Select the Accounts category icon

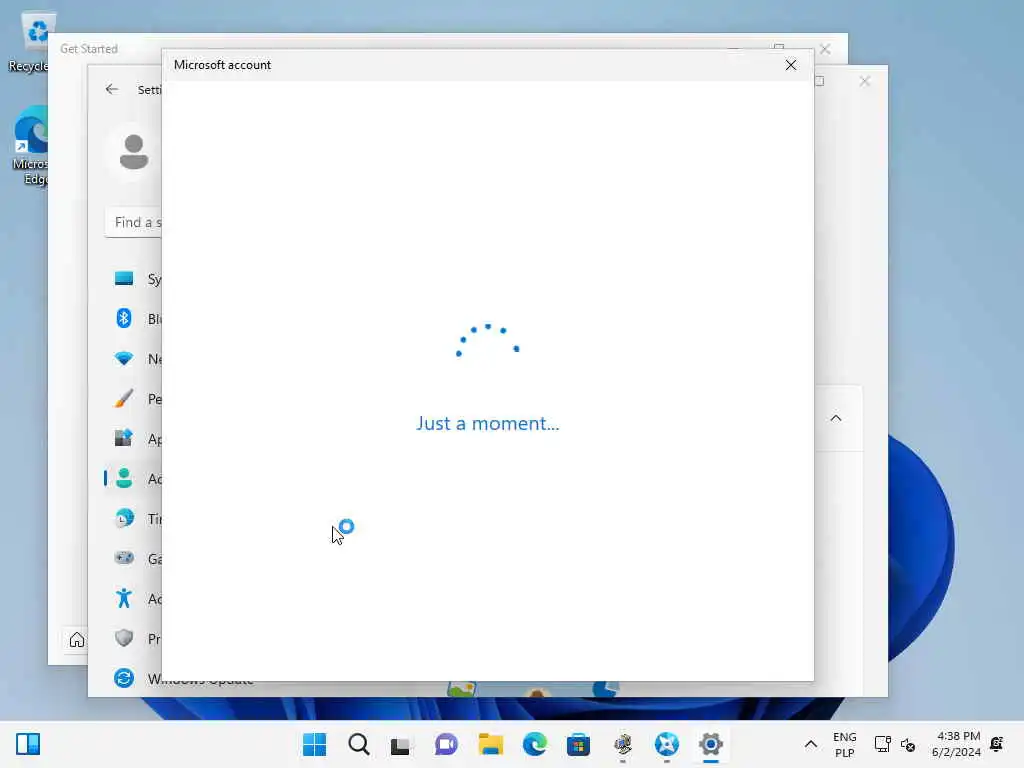pyautogui.click(x=123, y=479)
